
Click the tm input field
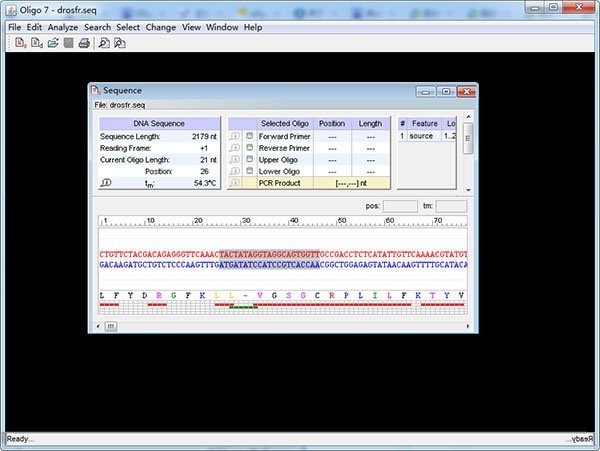[451, 206]
